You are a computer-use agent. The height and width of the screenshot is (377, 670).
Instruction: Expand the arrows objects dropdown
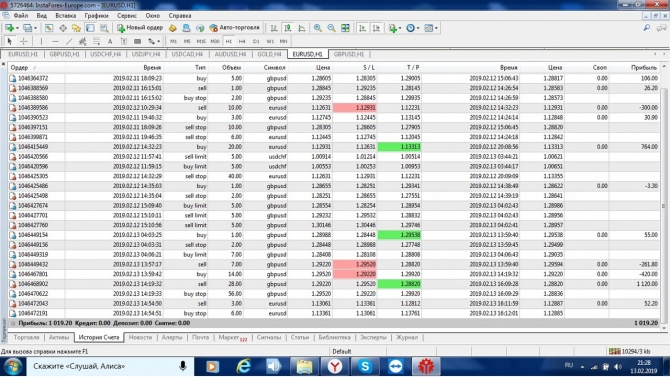[159, 41]
